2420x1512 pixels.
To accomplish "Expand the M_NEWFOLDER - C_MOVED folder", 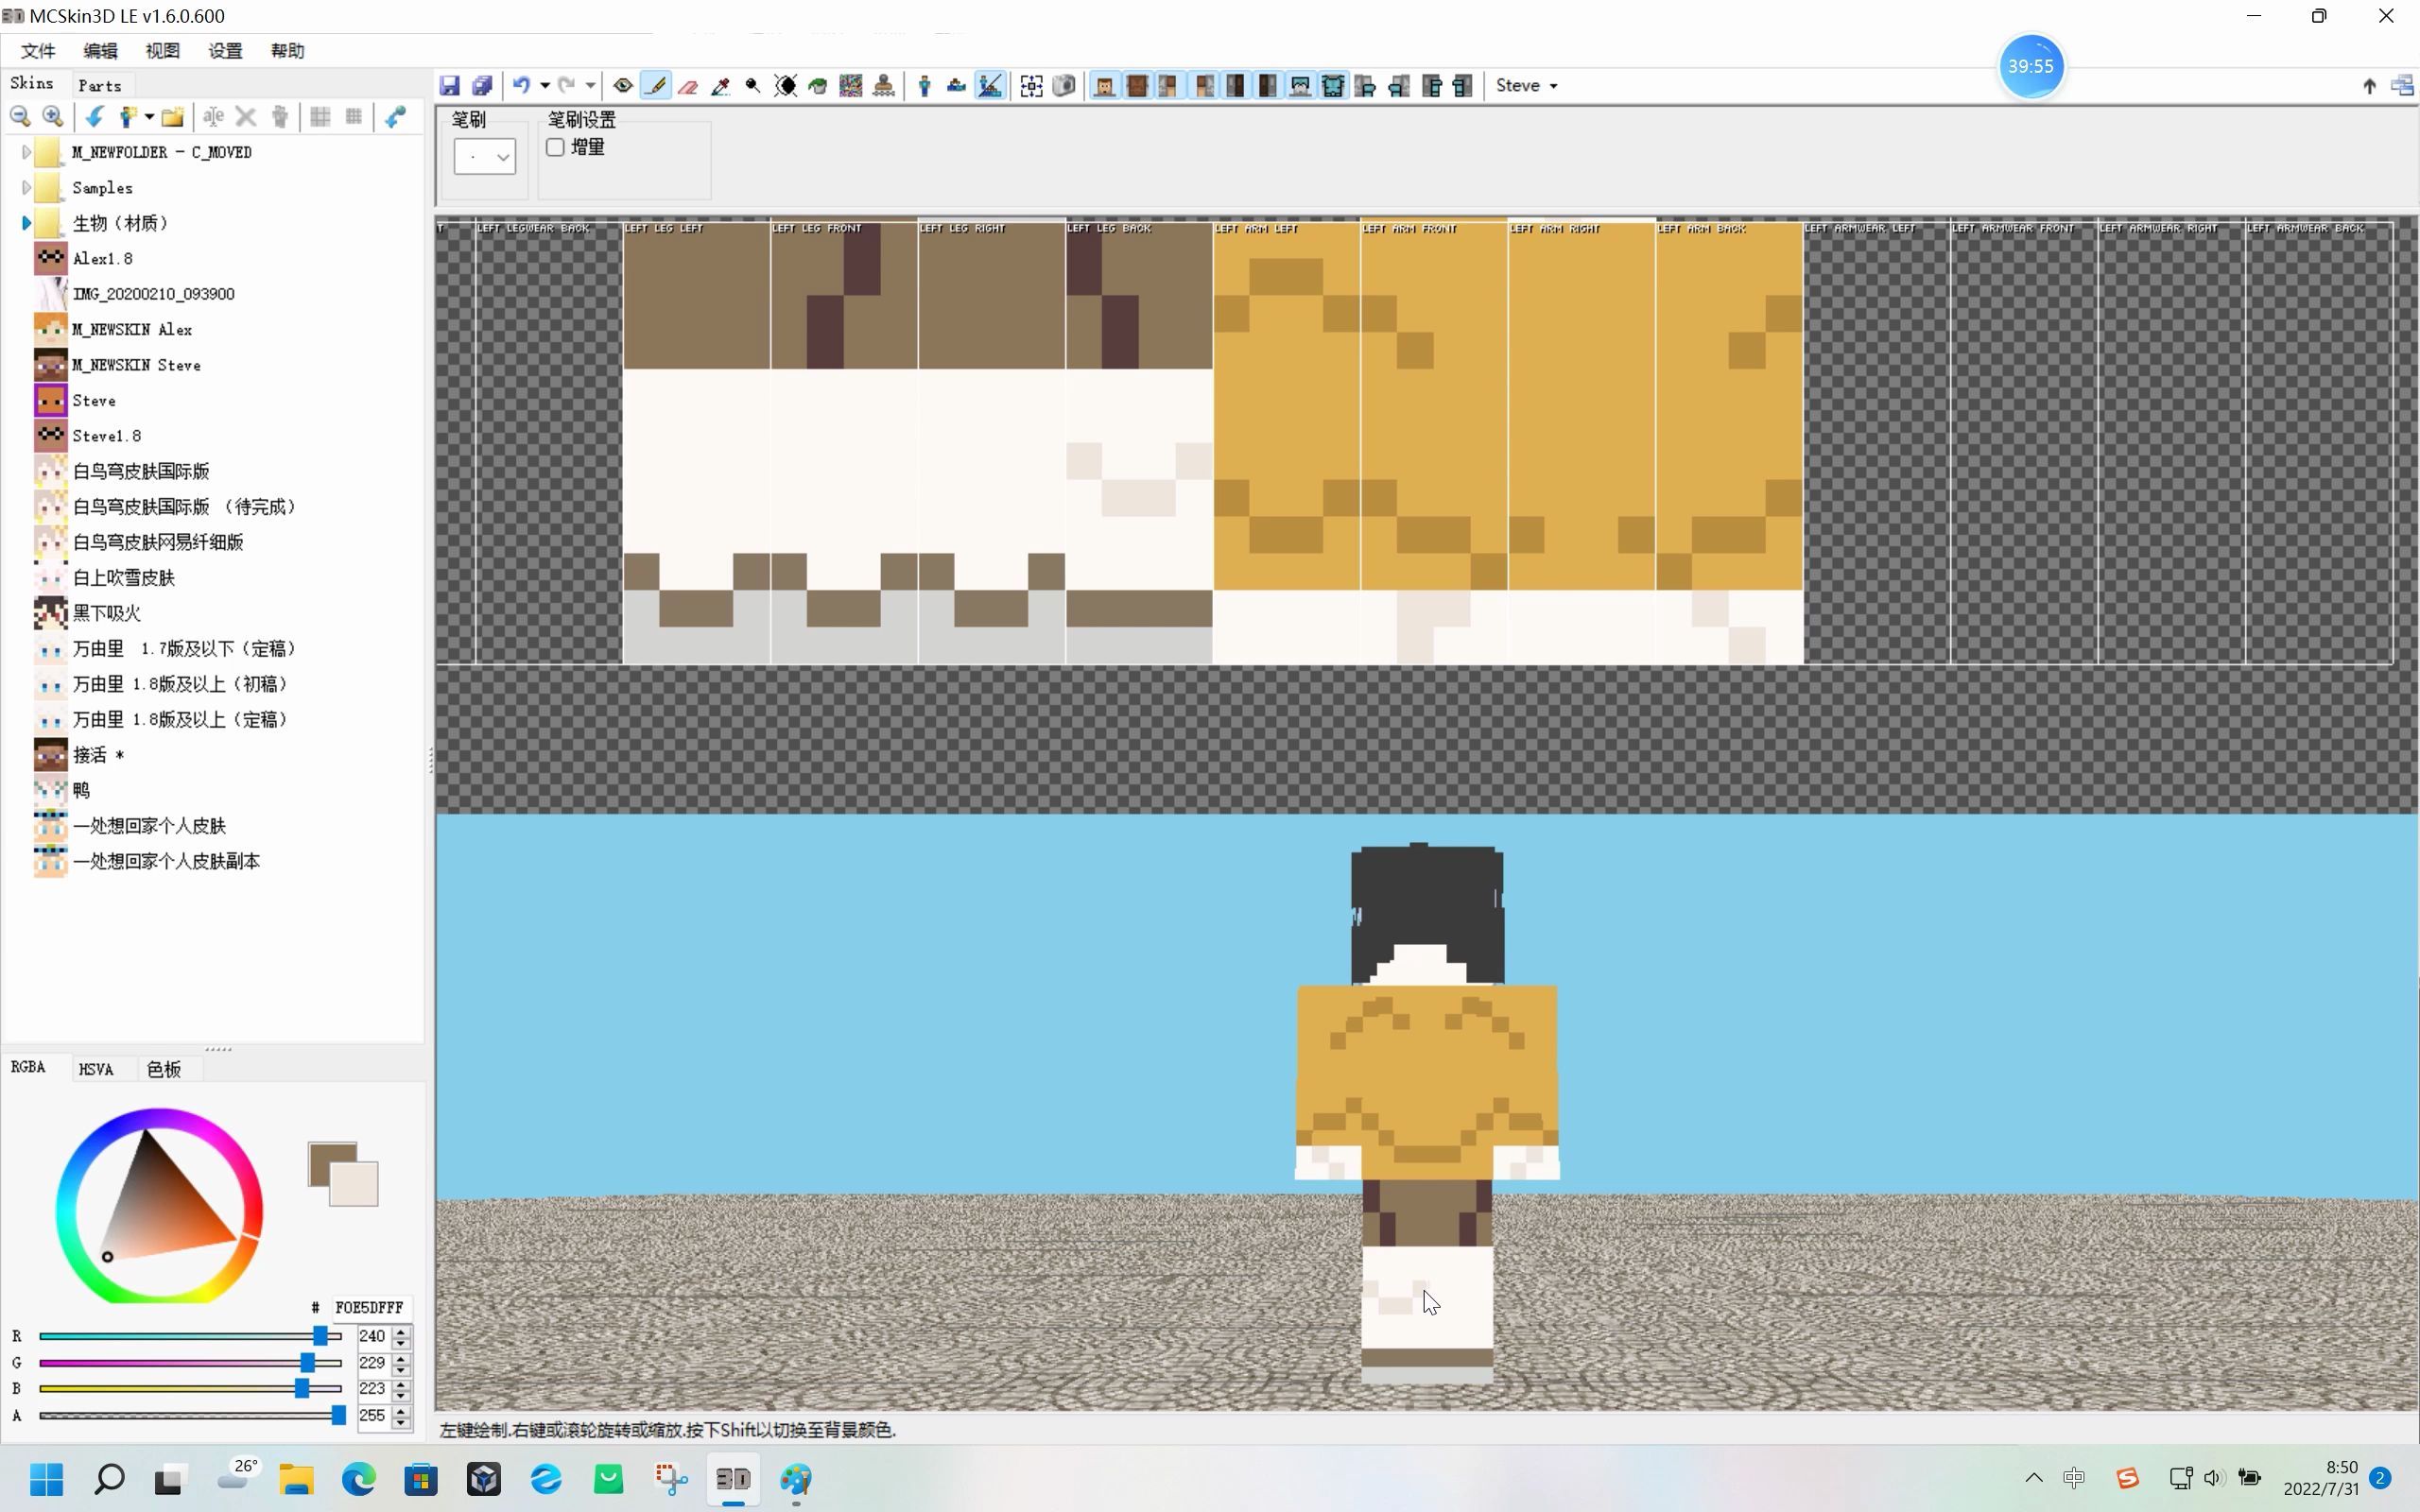I will coord(26,152).
